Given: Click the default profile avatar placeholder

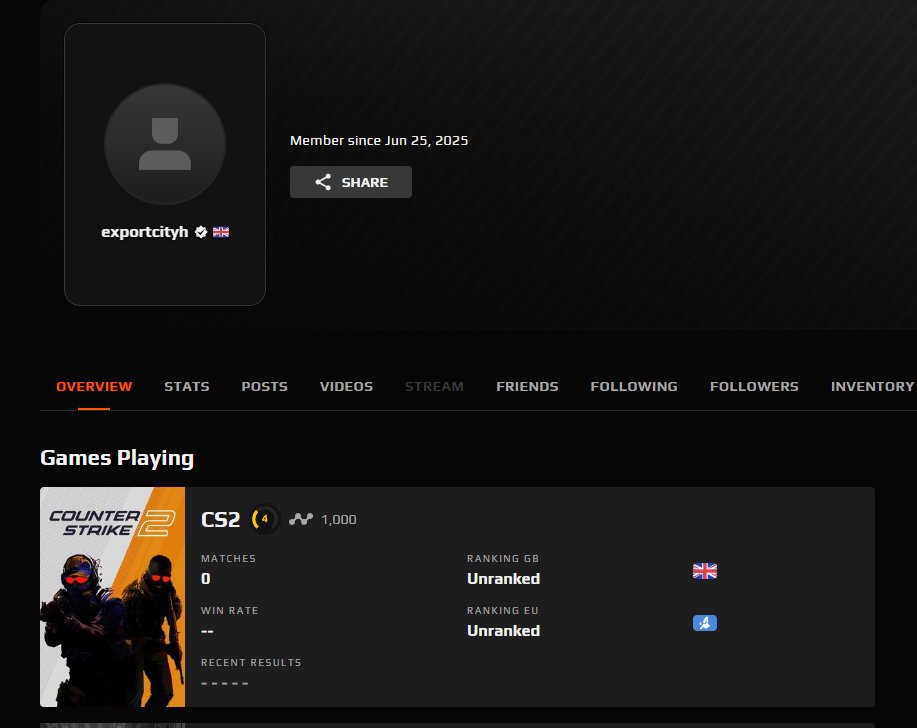Looking at the screenshot, I should click(x=165, y=144).
